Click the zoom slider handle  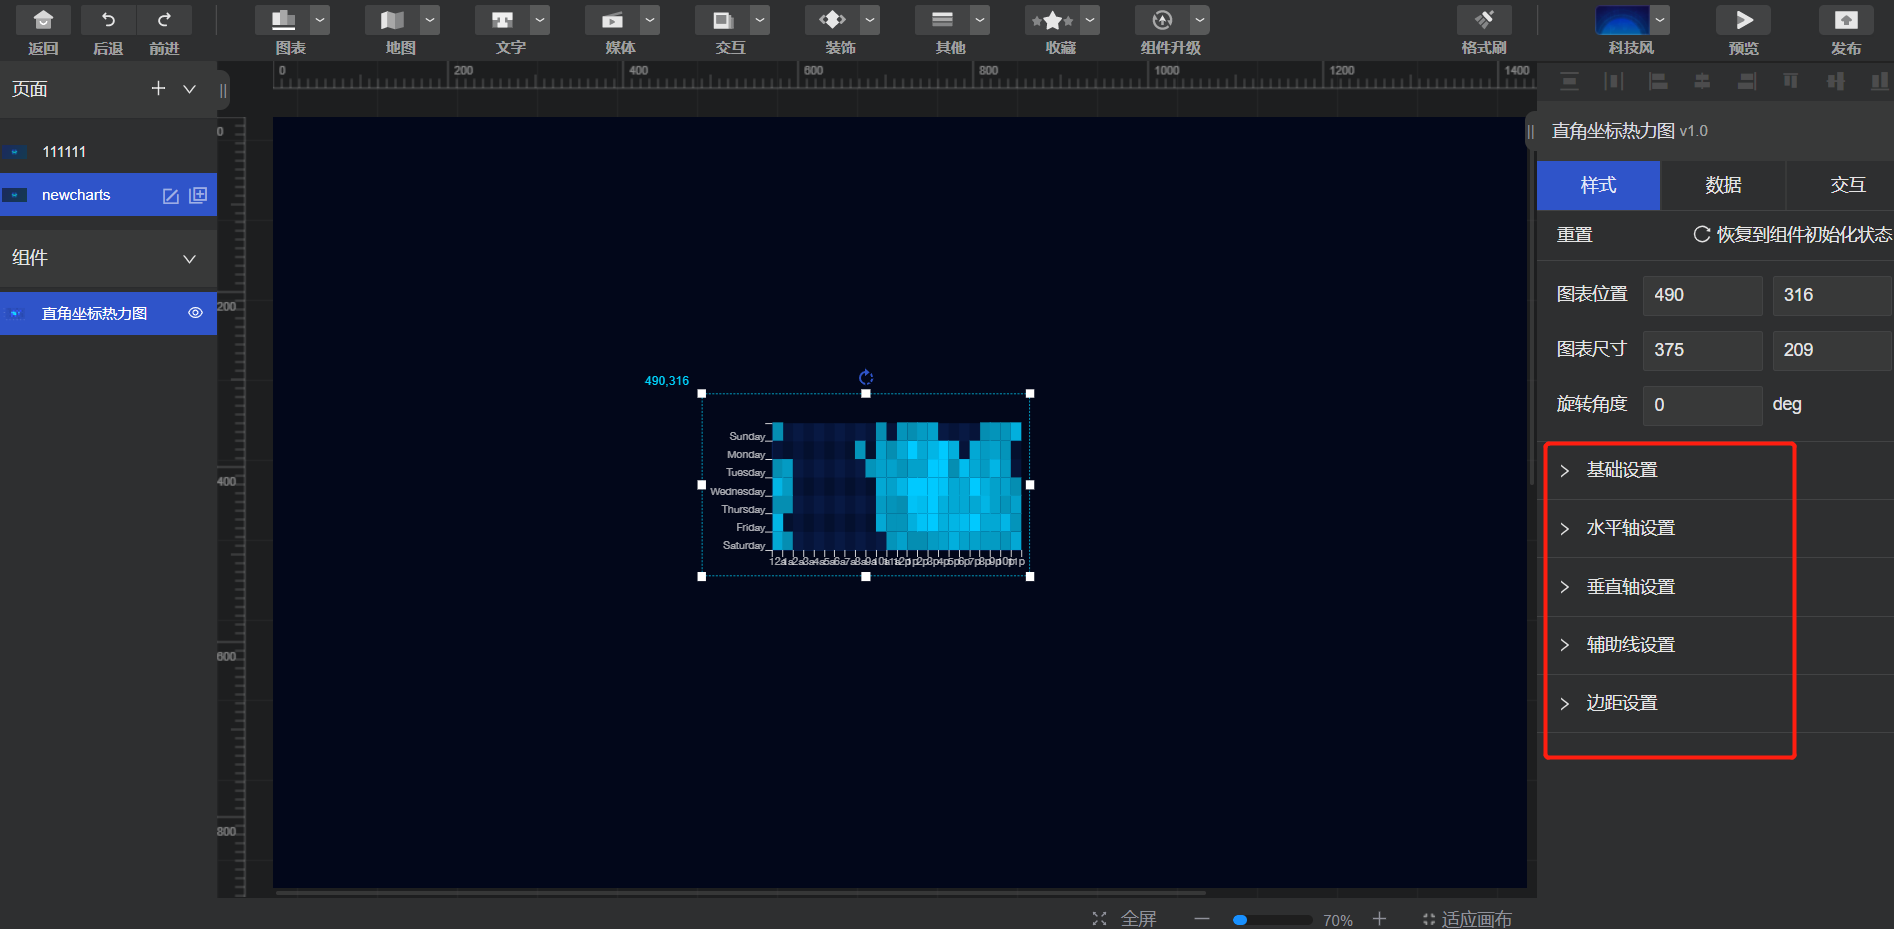(1240, 919)
